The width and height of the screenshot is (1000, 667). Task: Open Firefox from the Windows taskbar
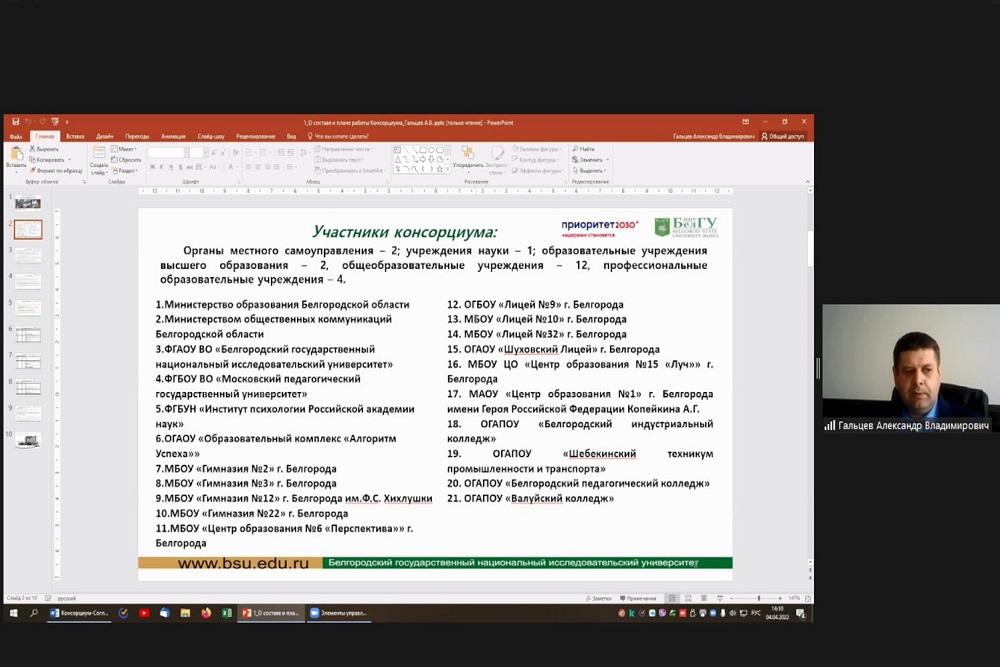[206, 613]
